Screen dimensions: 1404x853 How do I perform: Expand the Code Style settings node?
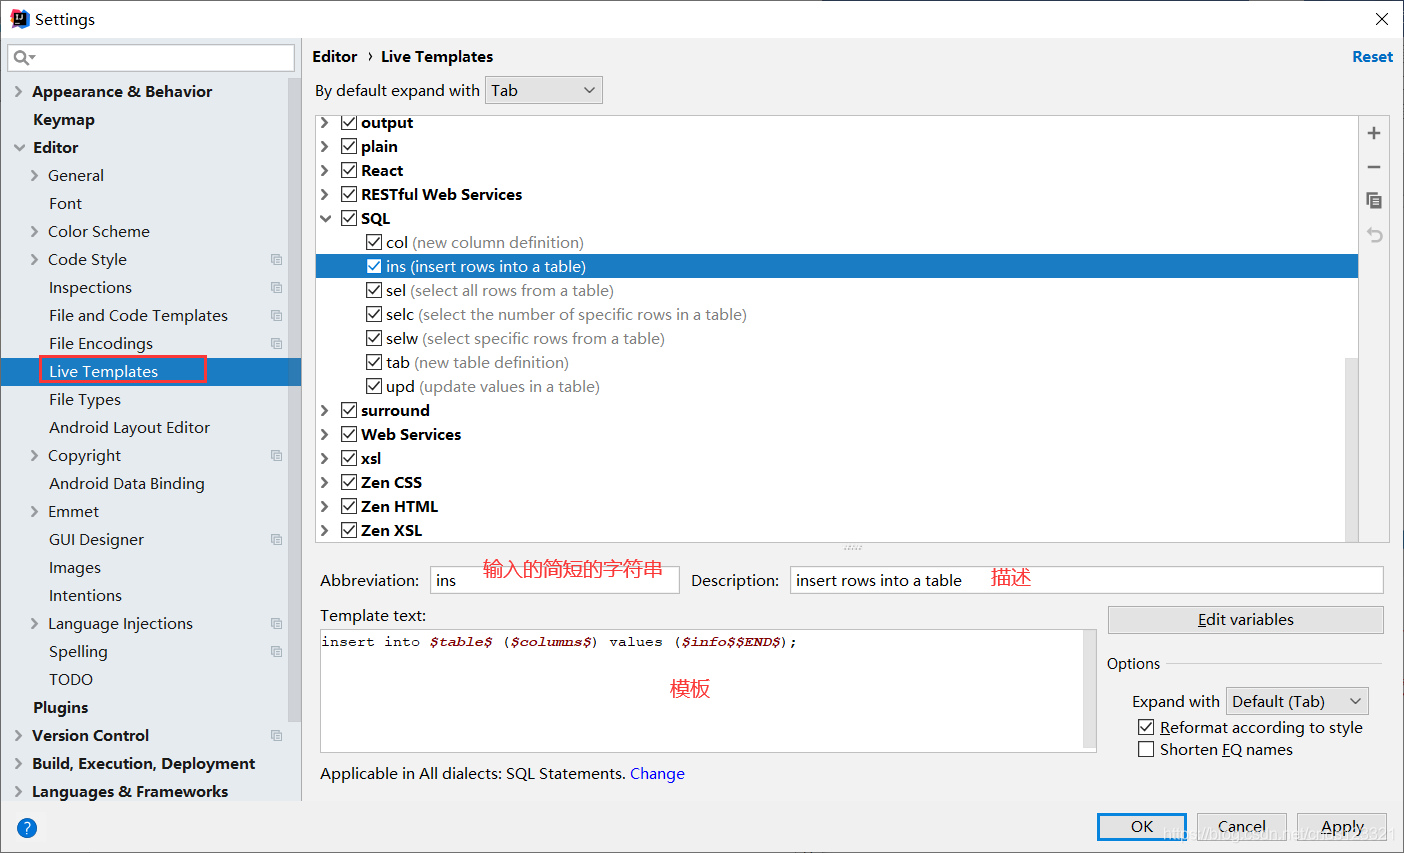coord(34,259)
